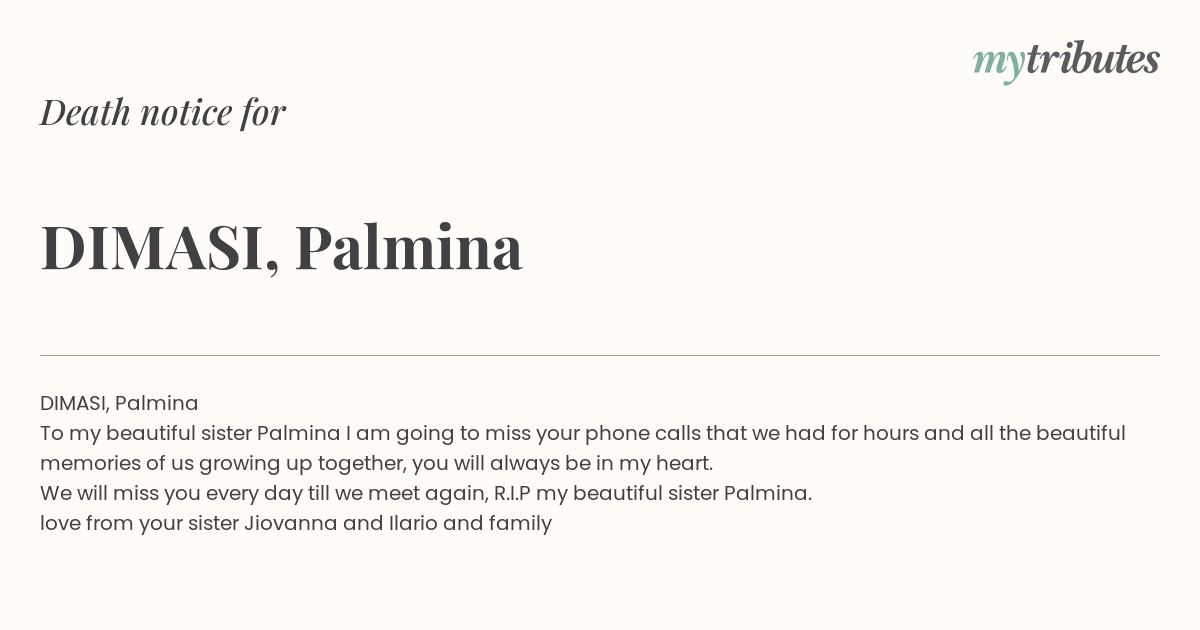This screenshot has width=1200, height=630.
Task: Click the horizontal divider line
Action: (600, 355)
